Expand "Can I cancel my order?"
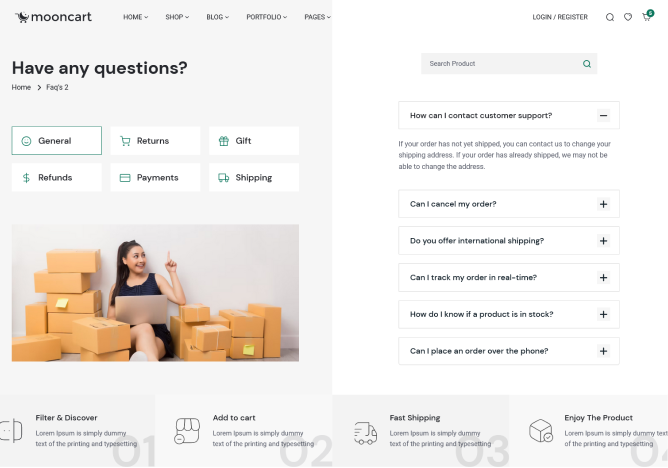 point(603,204)
